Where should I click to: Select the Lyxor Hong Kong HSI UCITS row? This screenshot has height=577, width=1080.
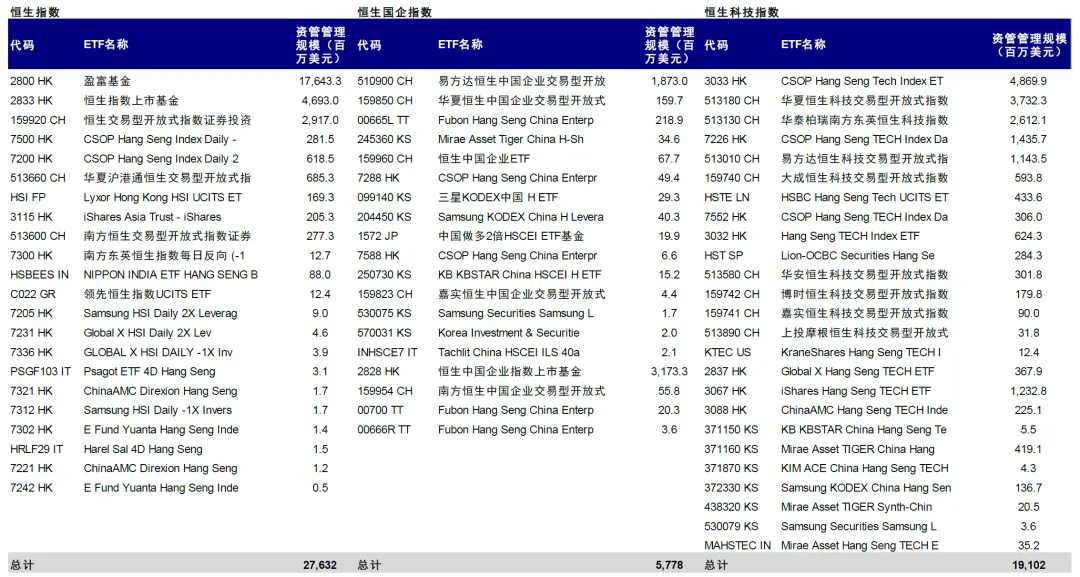tap(162, 198)
